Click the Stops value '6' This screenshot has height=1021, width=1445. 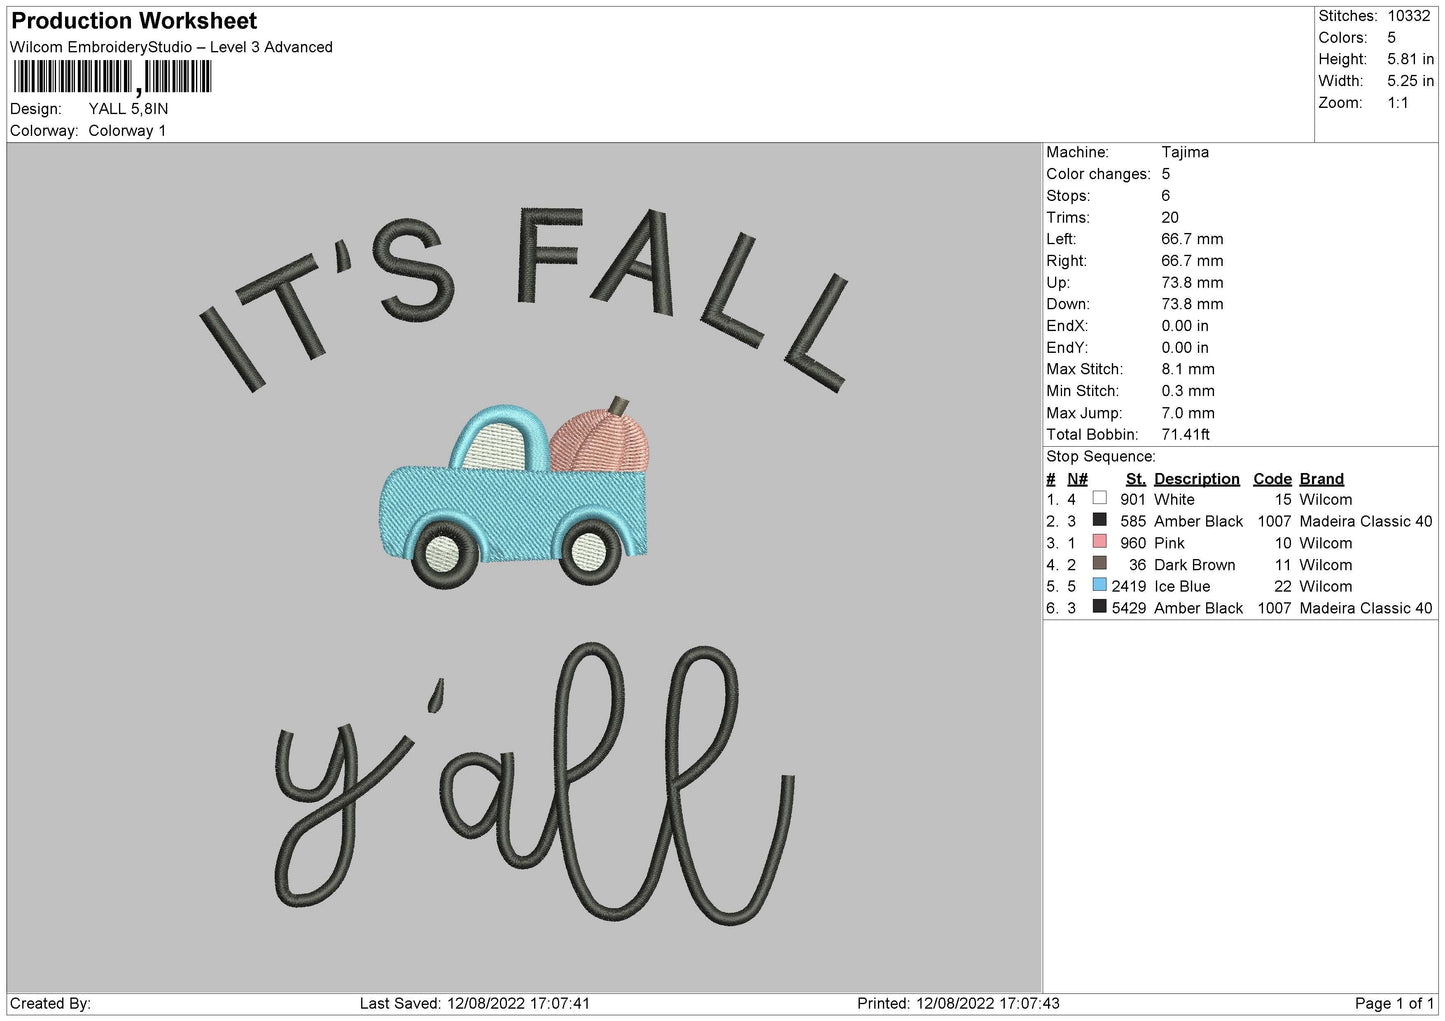pos(1165,196)
